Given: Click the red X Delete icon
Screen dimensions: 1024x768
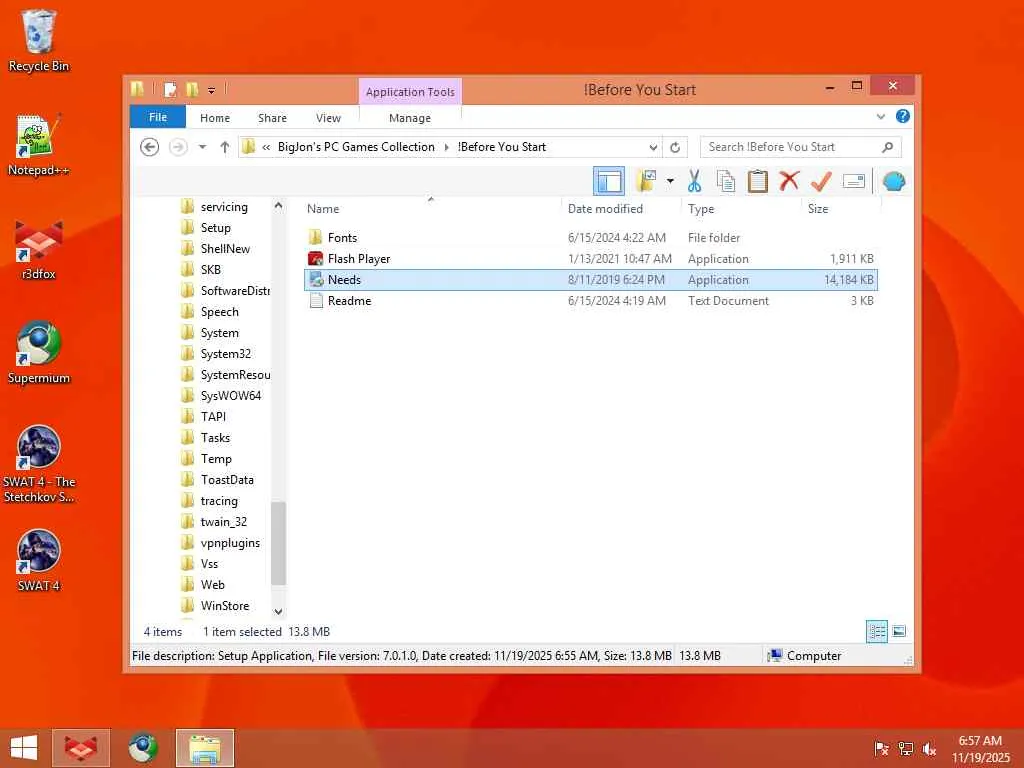Looking at the screenshot, I should pos(789,180).
